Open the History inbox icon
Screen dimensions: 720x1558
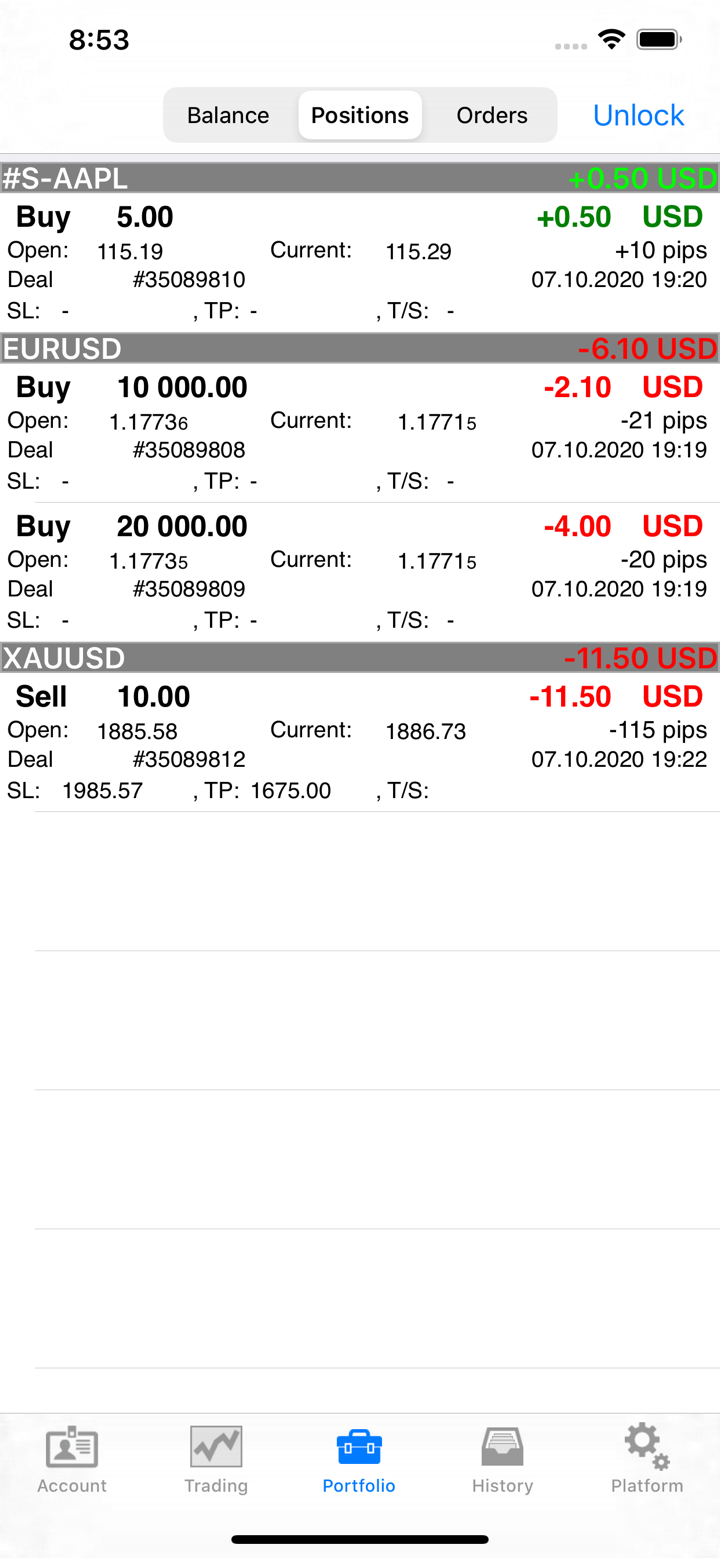point(502,1448)
